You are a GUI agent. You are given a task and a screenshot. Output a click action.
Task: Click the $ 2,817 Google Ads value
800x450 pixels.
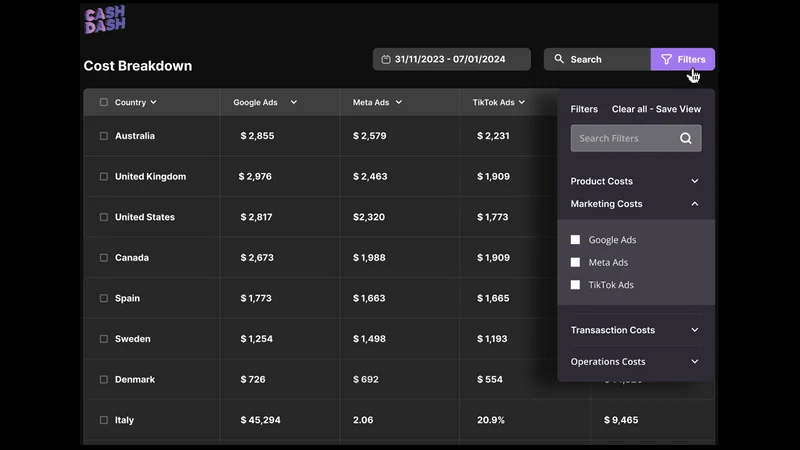256,217
